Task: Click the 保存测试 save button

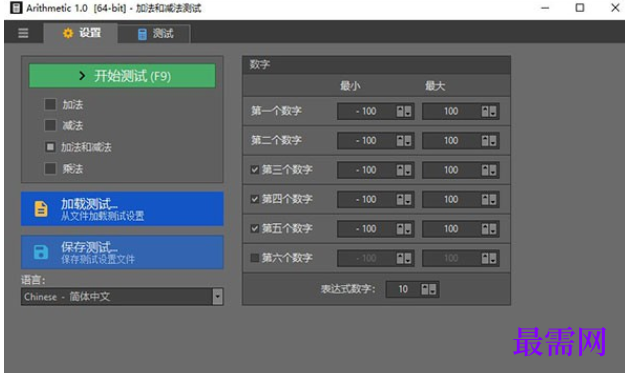Action: point(122,252)
